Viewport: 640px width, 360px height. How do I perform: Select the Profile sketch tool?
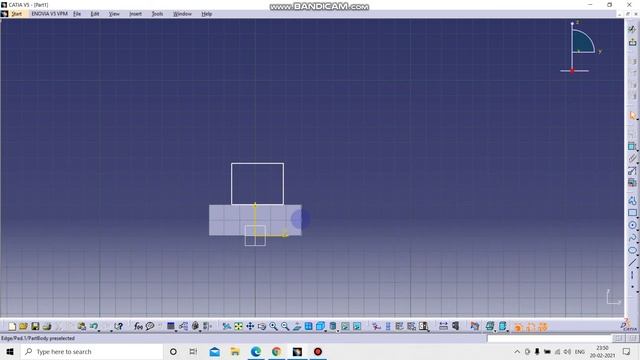[632, 200]
